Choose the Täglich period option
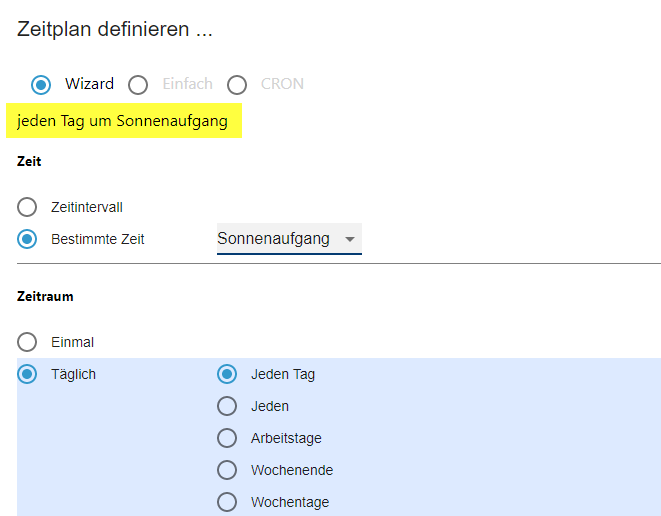This screenshot has width=661, height=516. 28,375
